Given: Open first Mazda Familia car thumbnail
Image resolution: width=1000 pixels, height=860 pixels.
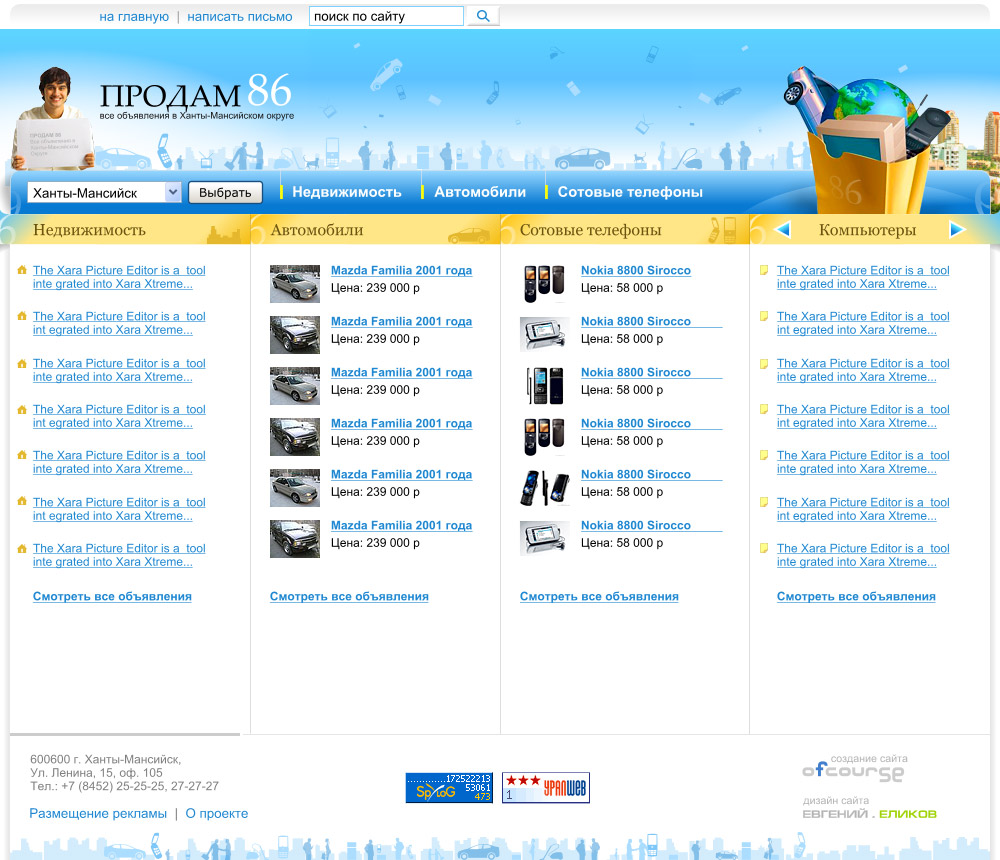Looking at the screenshot, I should click(295, 284).
